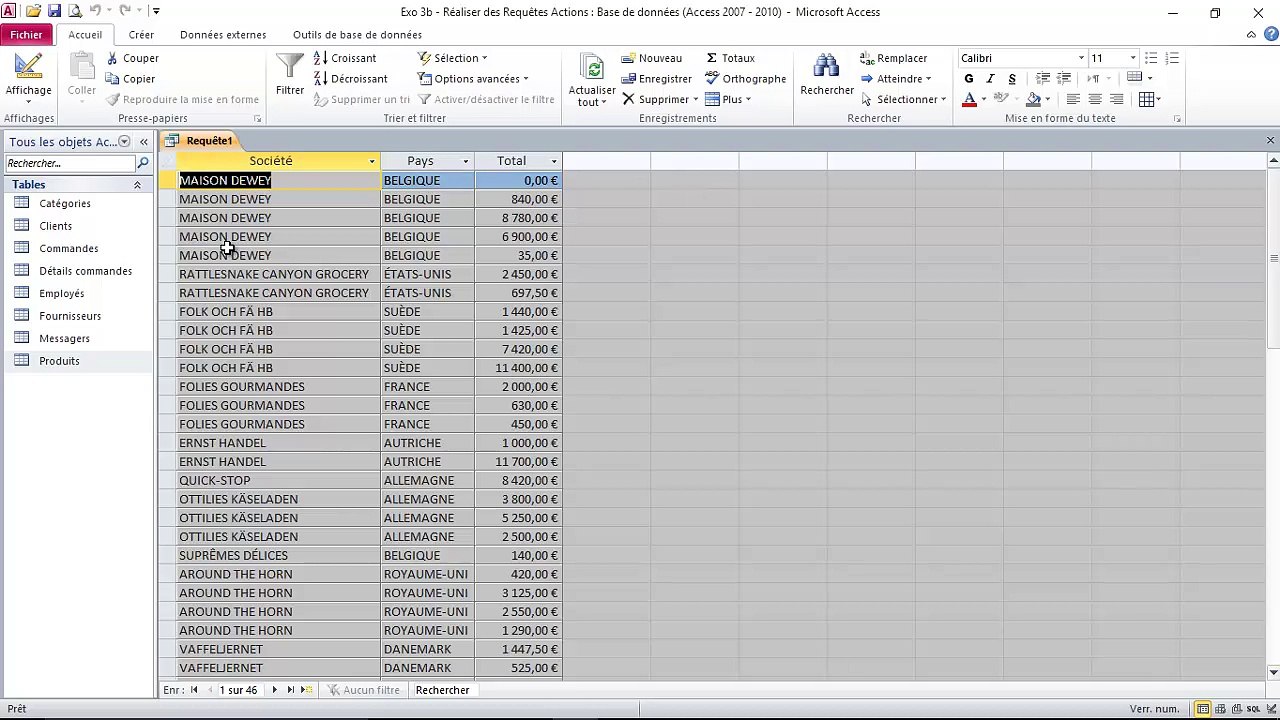
Task: Toggle bold G formatting
Action: point(968,79)
